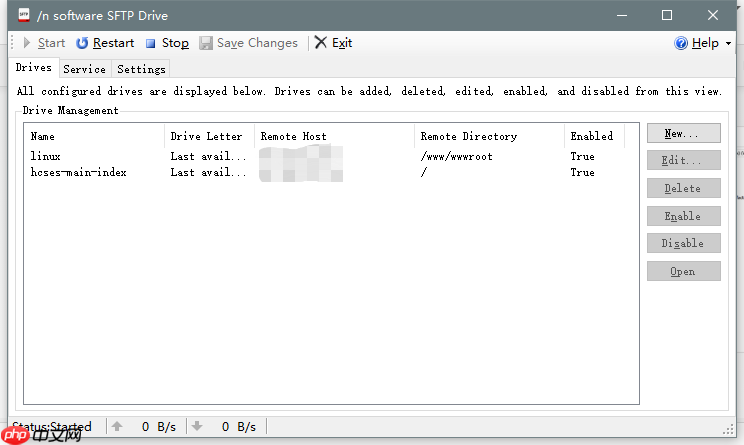Image resolution: width=744 pixels, height=445 pixels.
Task: Click the Exit toolbar label
Action: coord(342,43)
